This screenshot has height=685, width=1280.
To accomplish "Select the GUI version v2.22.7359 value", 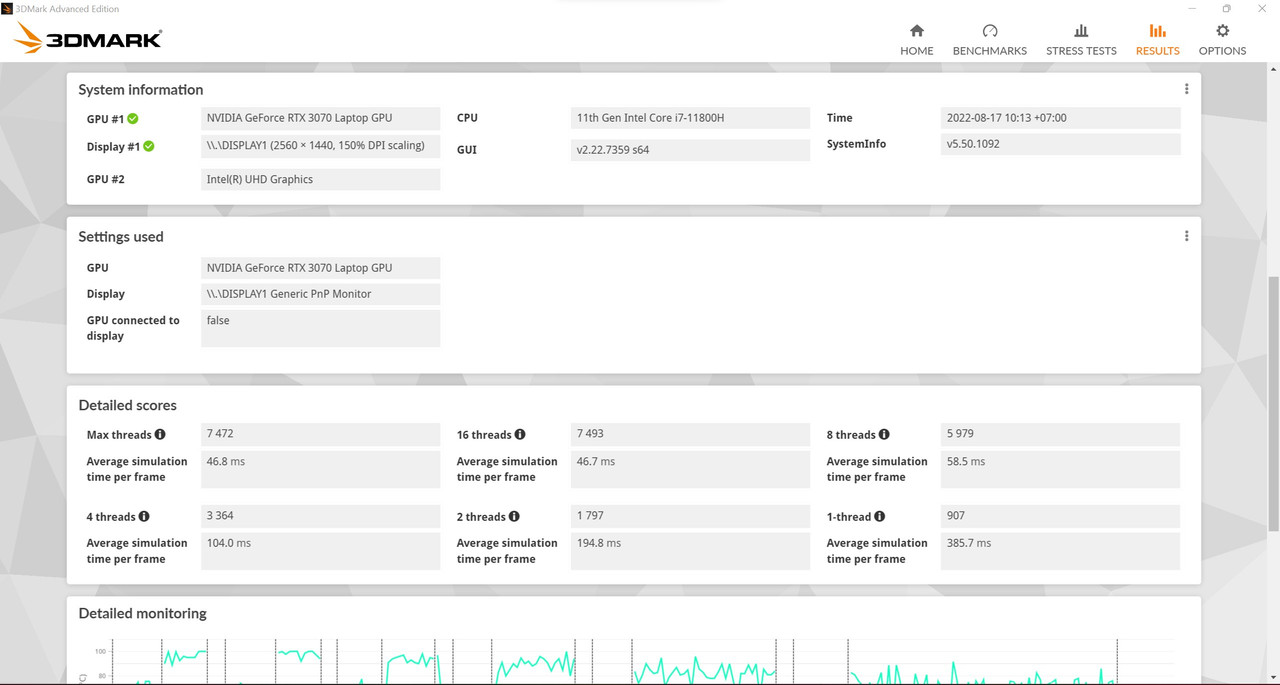I will (690, 150).
